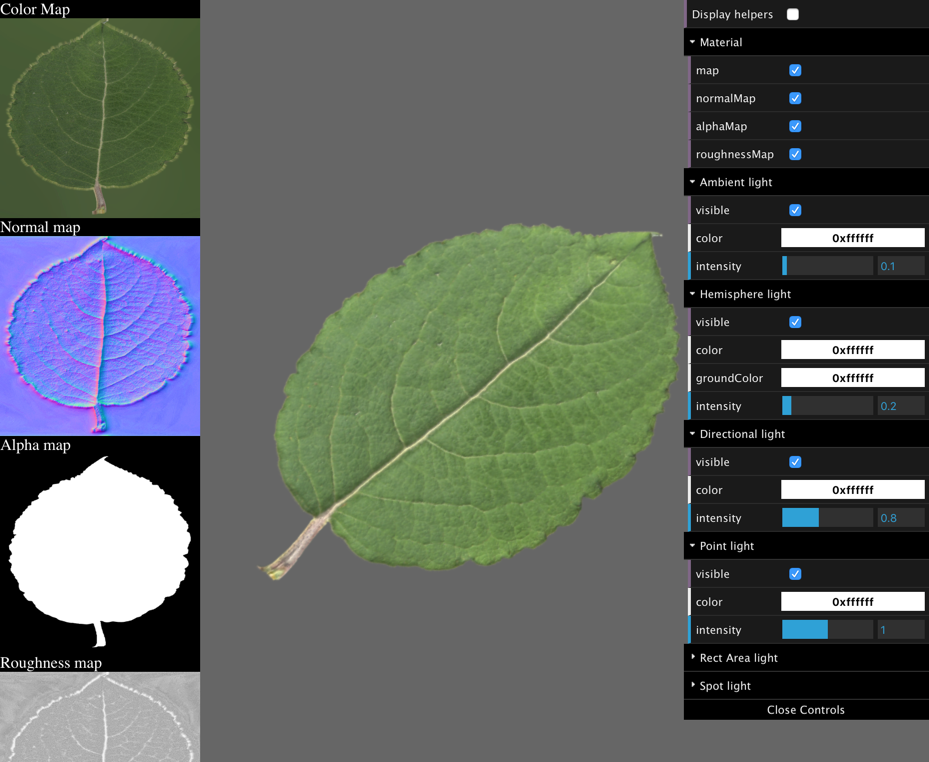Expand the Spot light folder
Screen dimensions: 929x762
tap(806, 686)
